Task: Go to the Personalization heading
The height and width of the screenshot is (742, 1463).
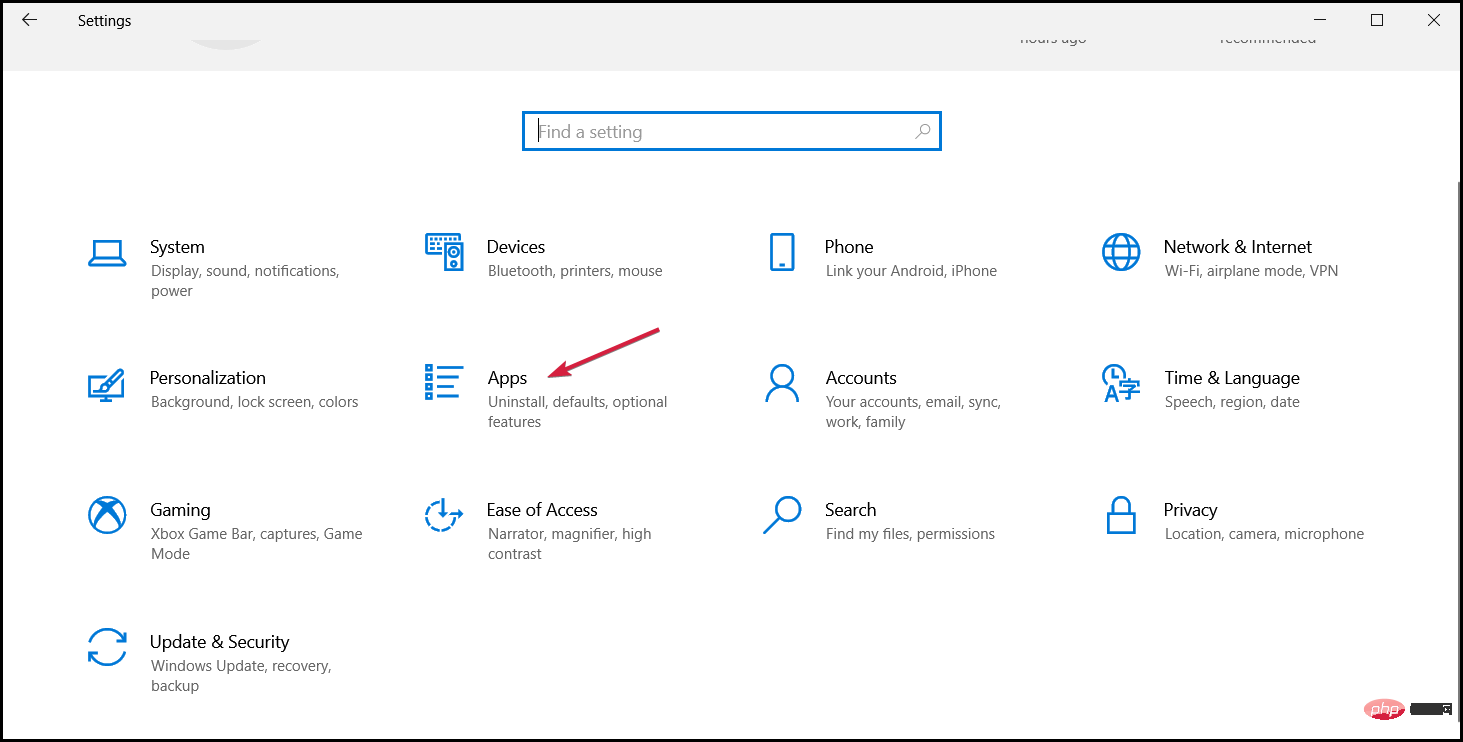Action: coord(208,378)
